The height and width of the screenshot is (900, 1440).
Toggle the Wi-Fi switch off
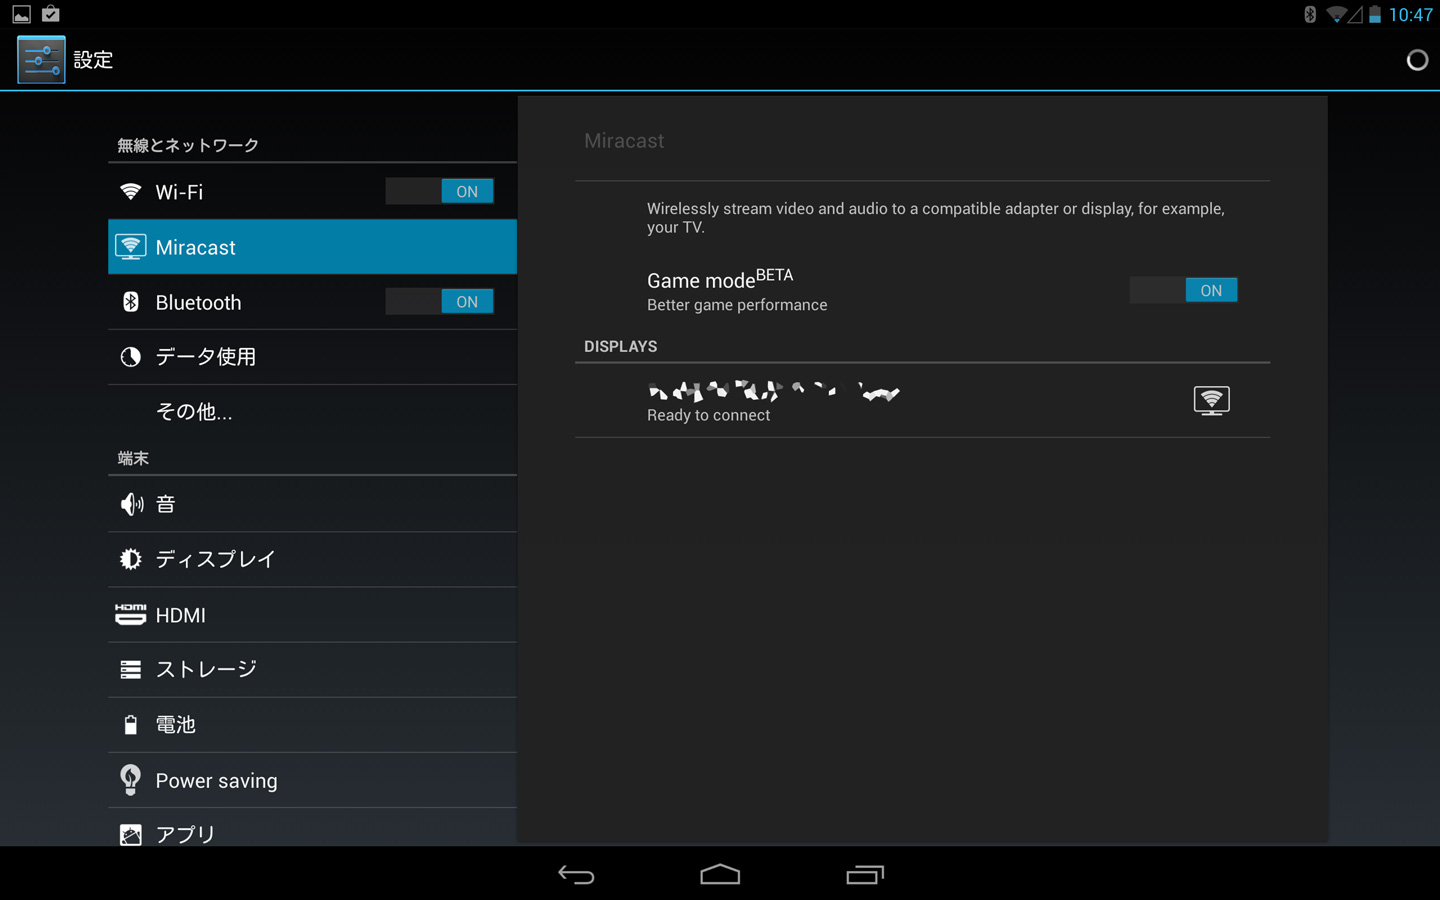tap(439, 192)
